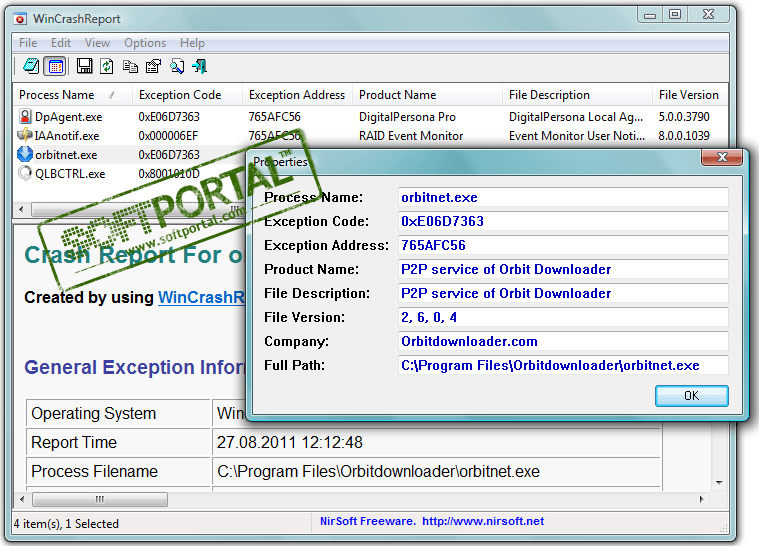The image size is (759, 546).
Task: Click the 'Process Filename' table cell
Action: pyautogui.click(x=118, y=471)
